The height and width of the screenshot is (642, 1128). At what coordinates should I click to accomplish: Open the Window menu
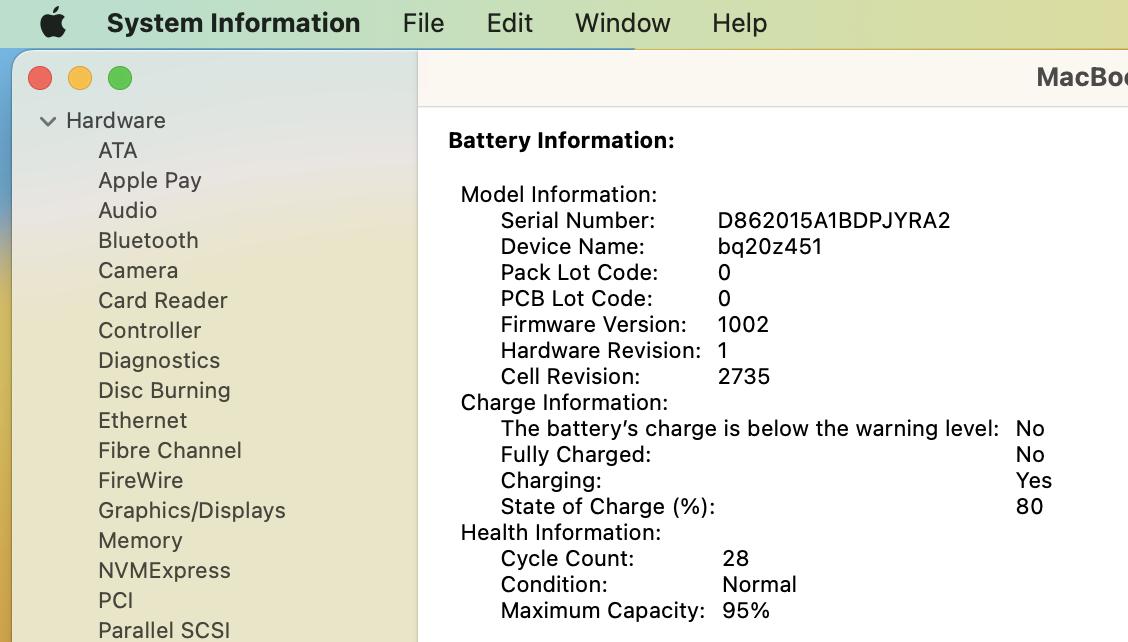pos(622,23)
